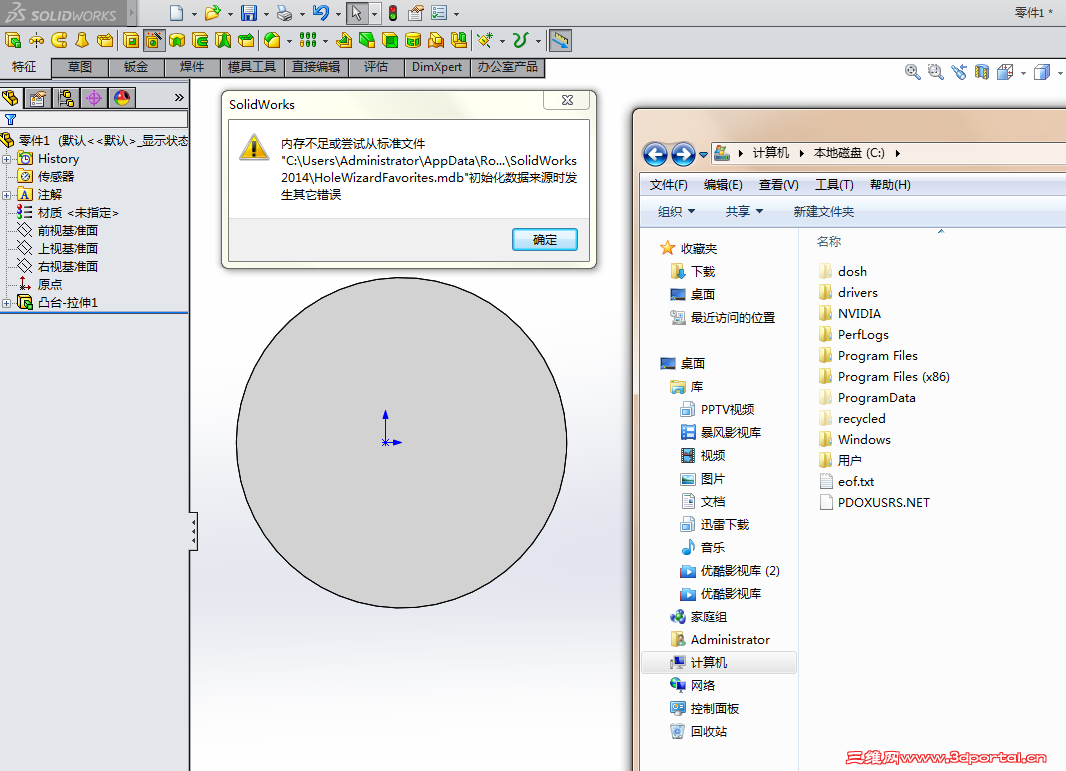Open the ConfigurationManager panel tab icon

pos(66,99)
